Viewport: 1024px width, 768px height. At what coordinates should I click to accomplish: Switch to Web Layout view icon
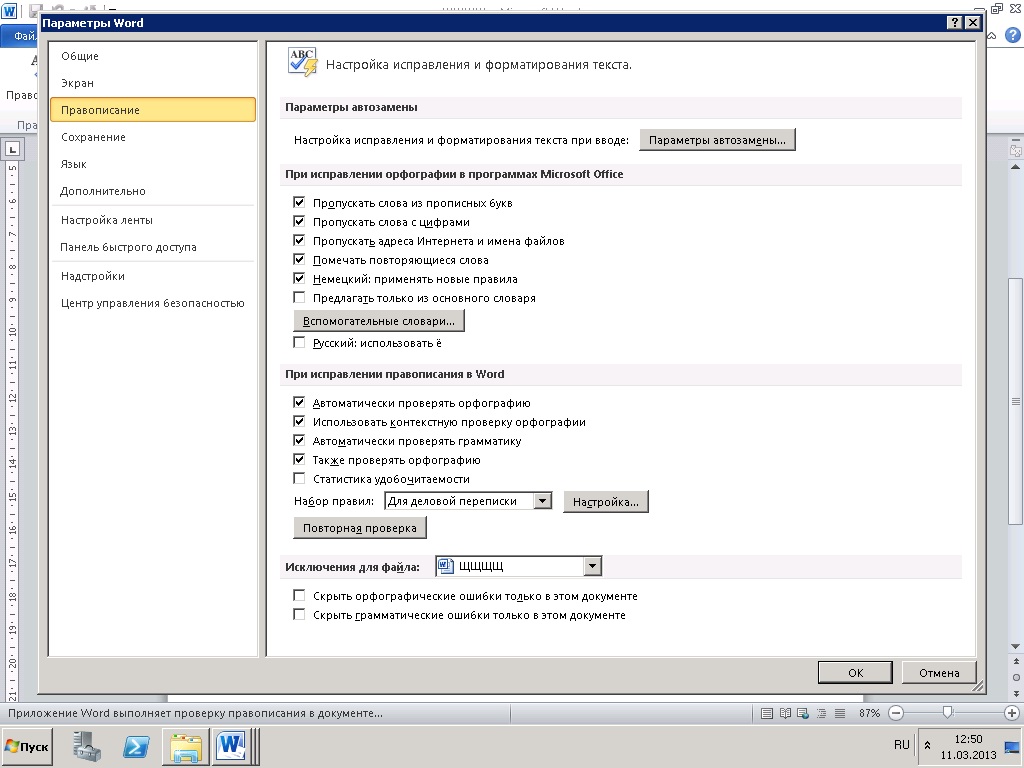(803, 713)
